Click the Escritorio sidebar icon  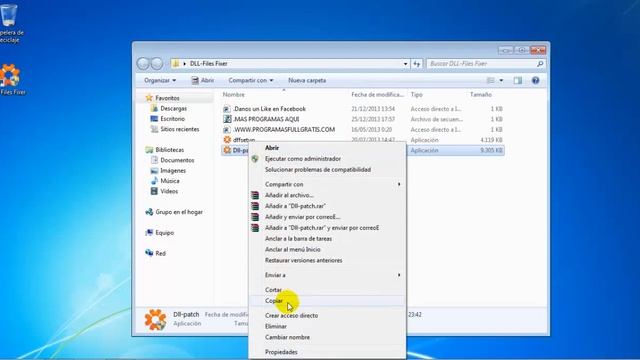(154, 119)
